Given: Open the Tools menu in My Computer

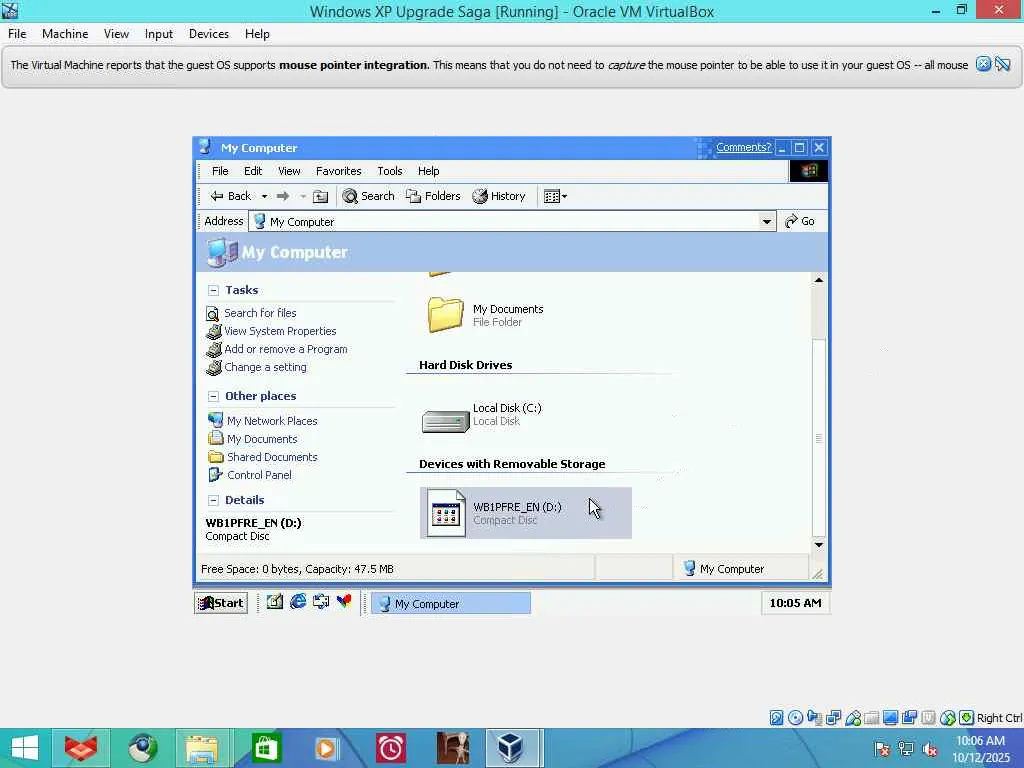Looking at the screenshot, I should pyautogui.click(x=389, y=171).
